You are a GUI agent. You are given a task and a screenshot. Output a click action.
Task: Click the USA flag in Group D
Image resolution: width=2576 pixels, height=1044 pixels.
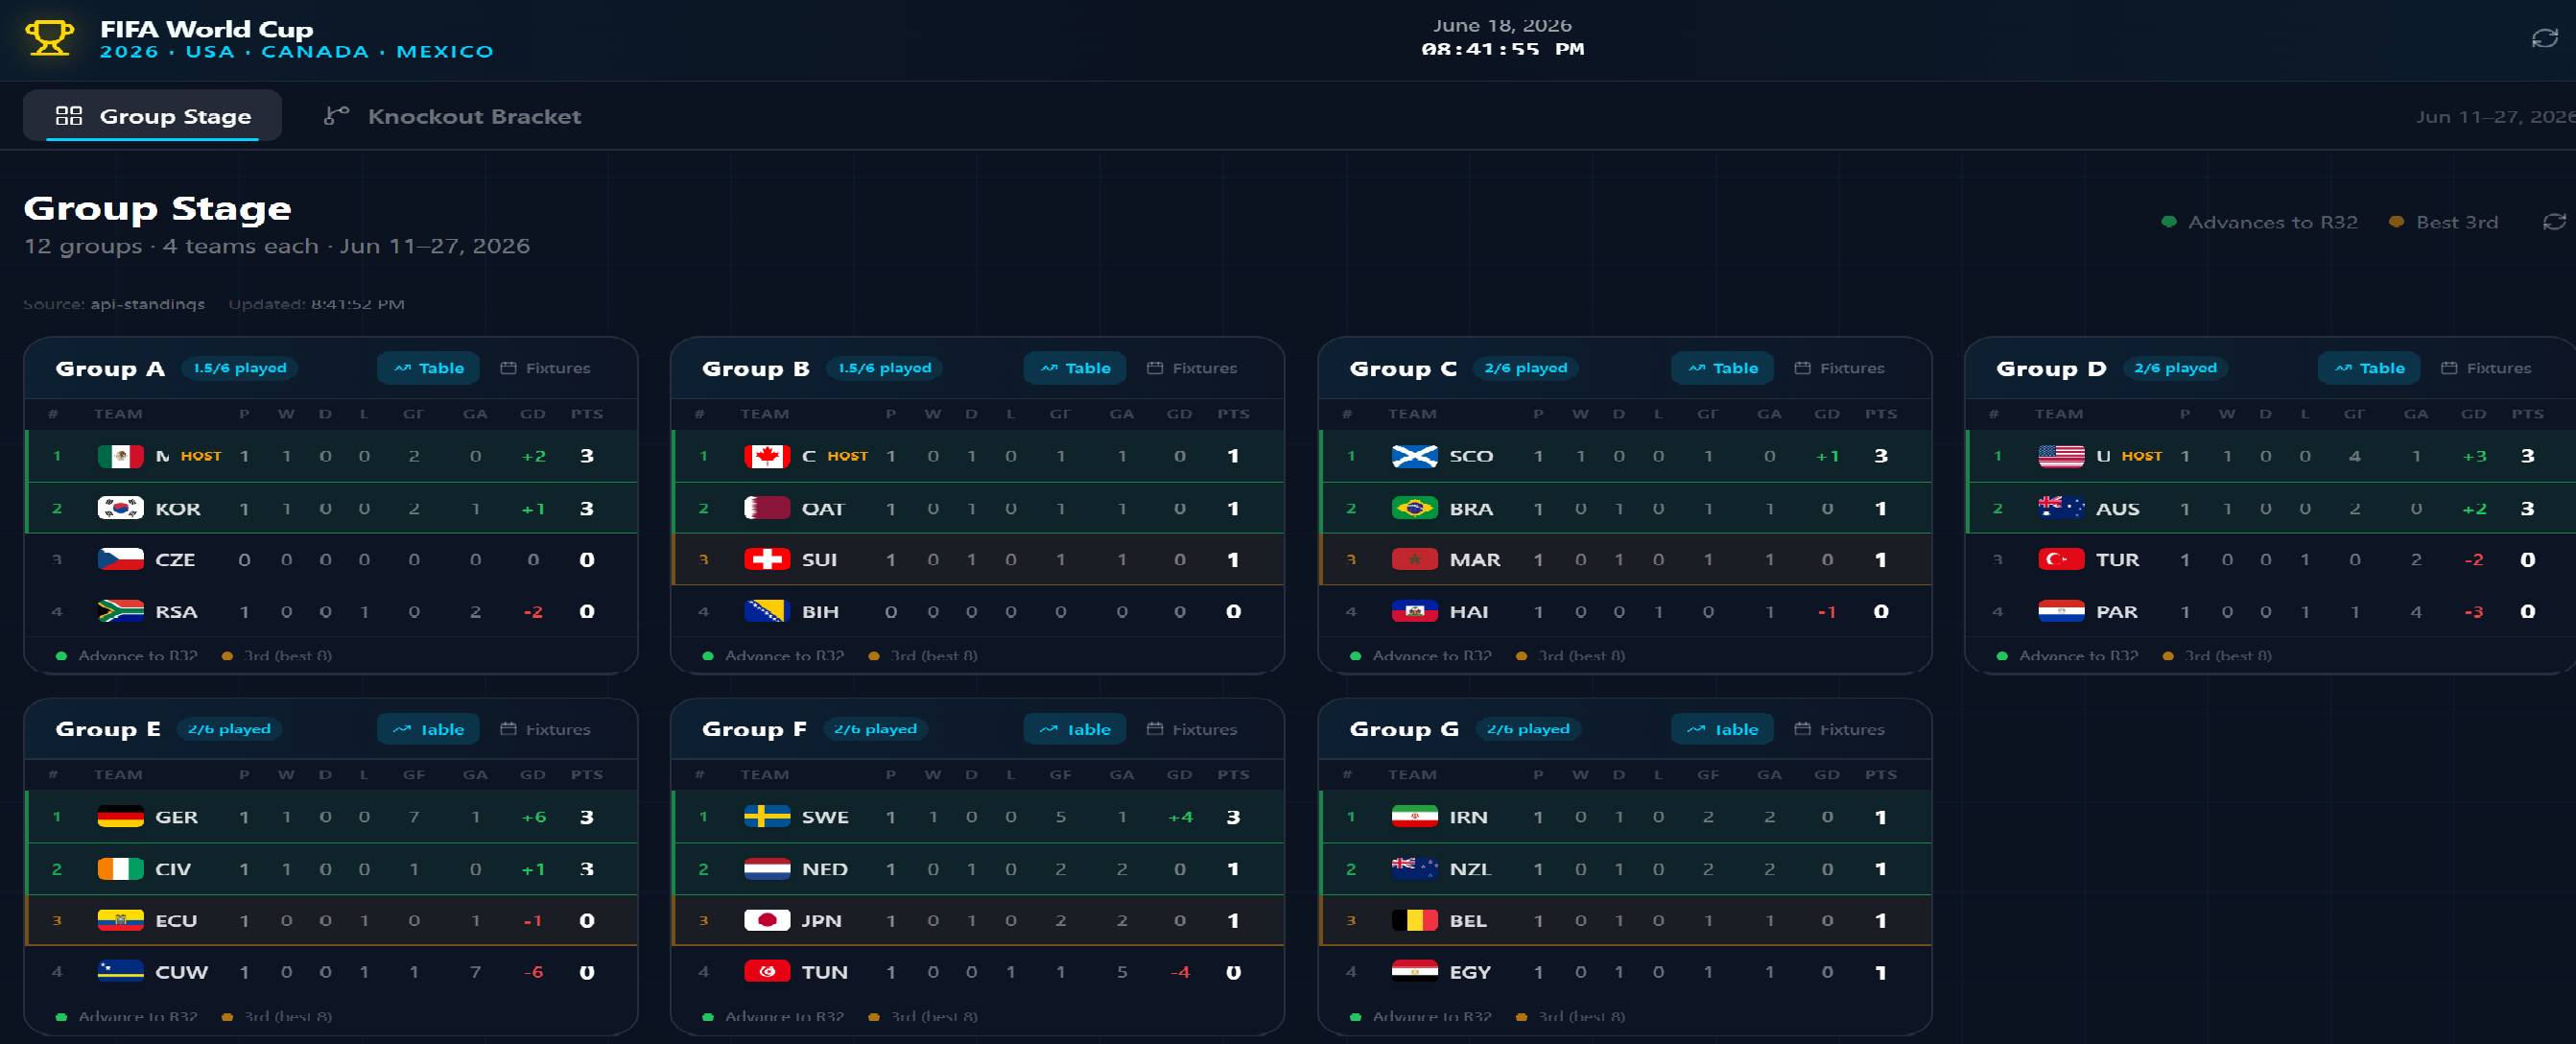point(2062,456)
